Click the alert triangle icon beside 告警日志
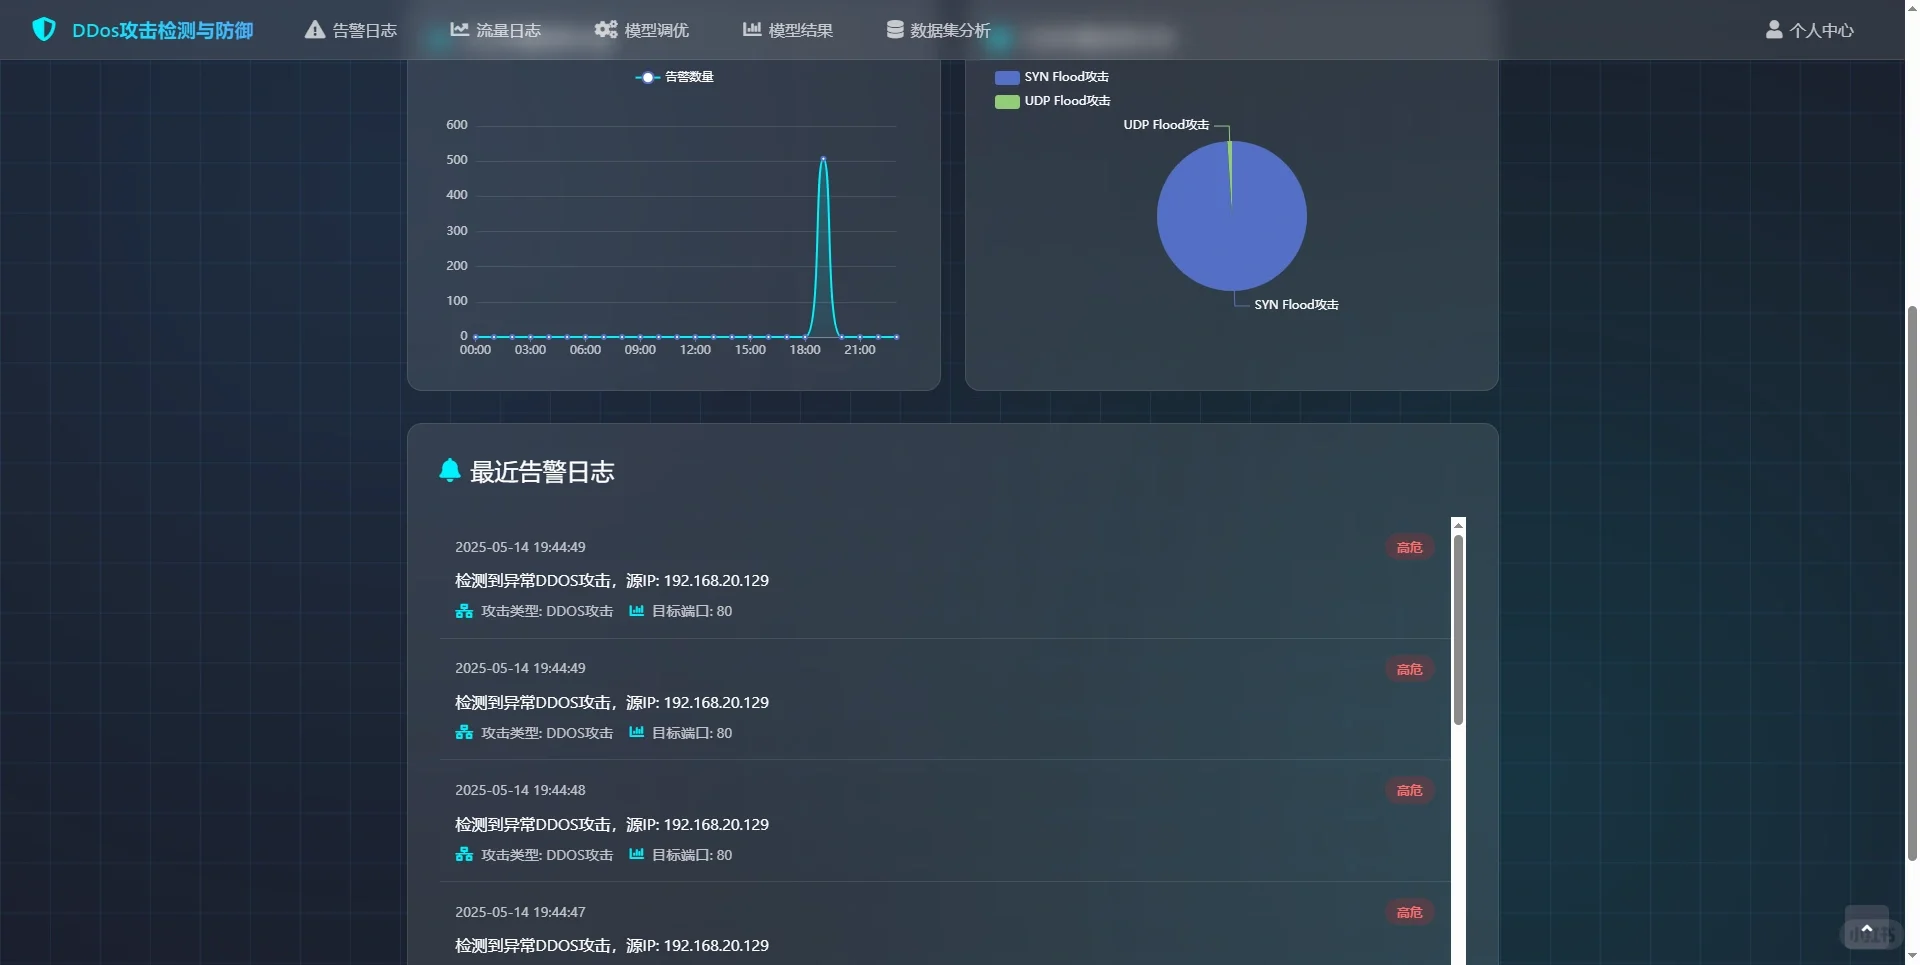 (x=314, y=30)
